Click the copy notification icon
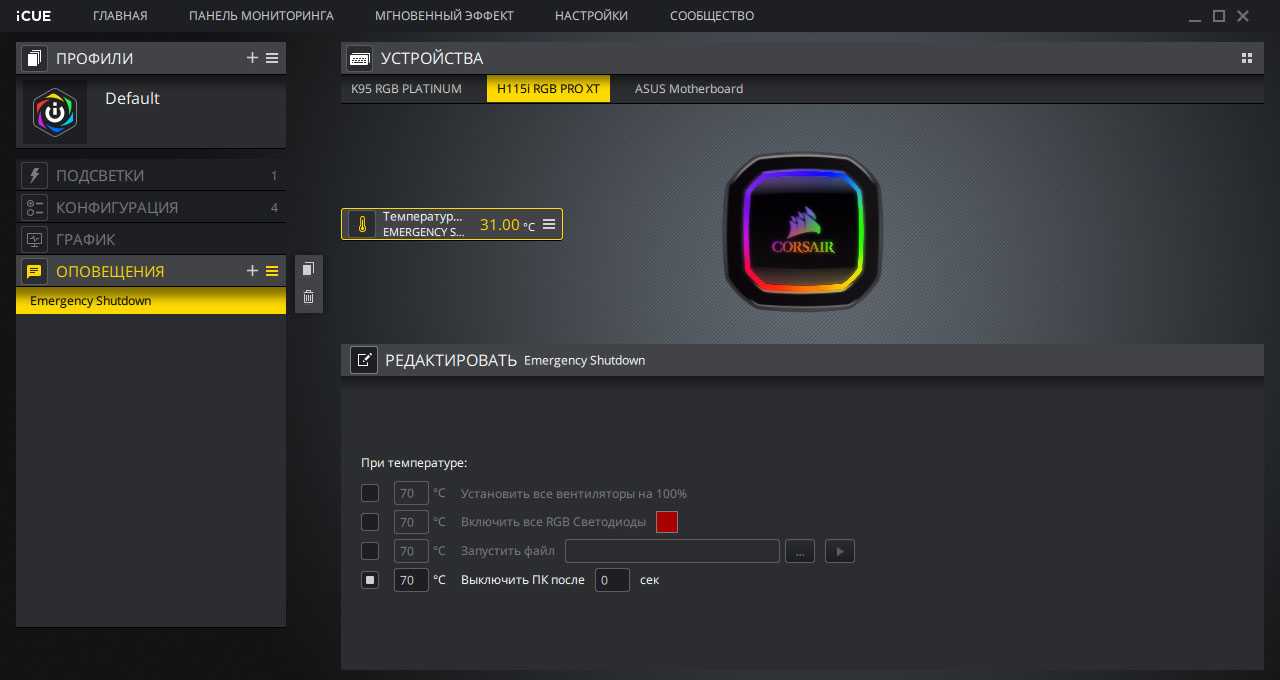Screen dimensions: 1280x680 pos(308,269)
